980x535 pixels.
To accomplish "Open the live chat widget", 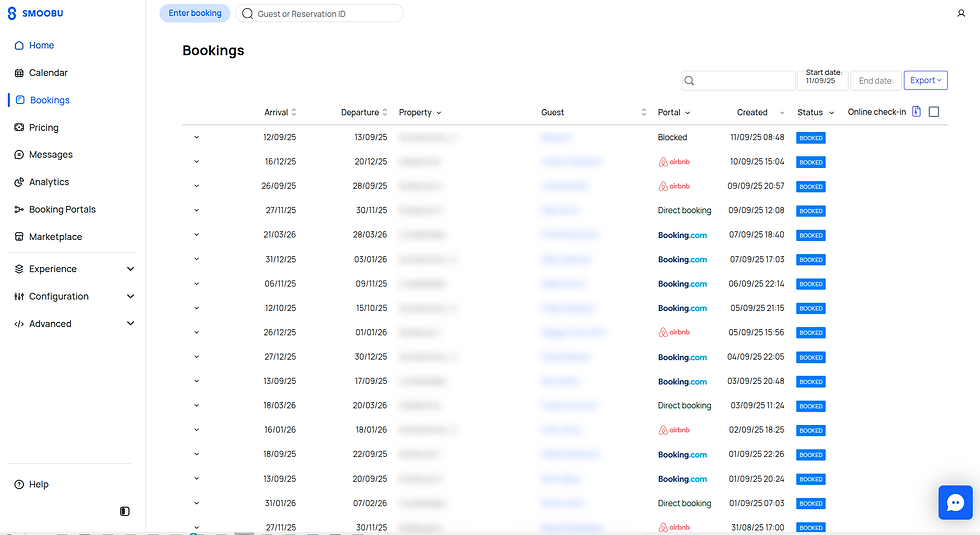I will tap(955, 502).
